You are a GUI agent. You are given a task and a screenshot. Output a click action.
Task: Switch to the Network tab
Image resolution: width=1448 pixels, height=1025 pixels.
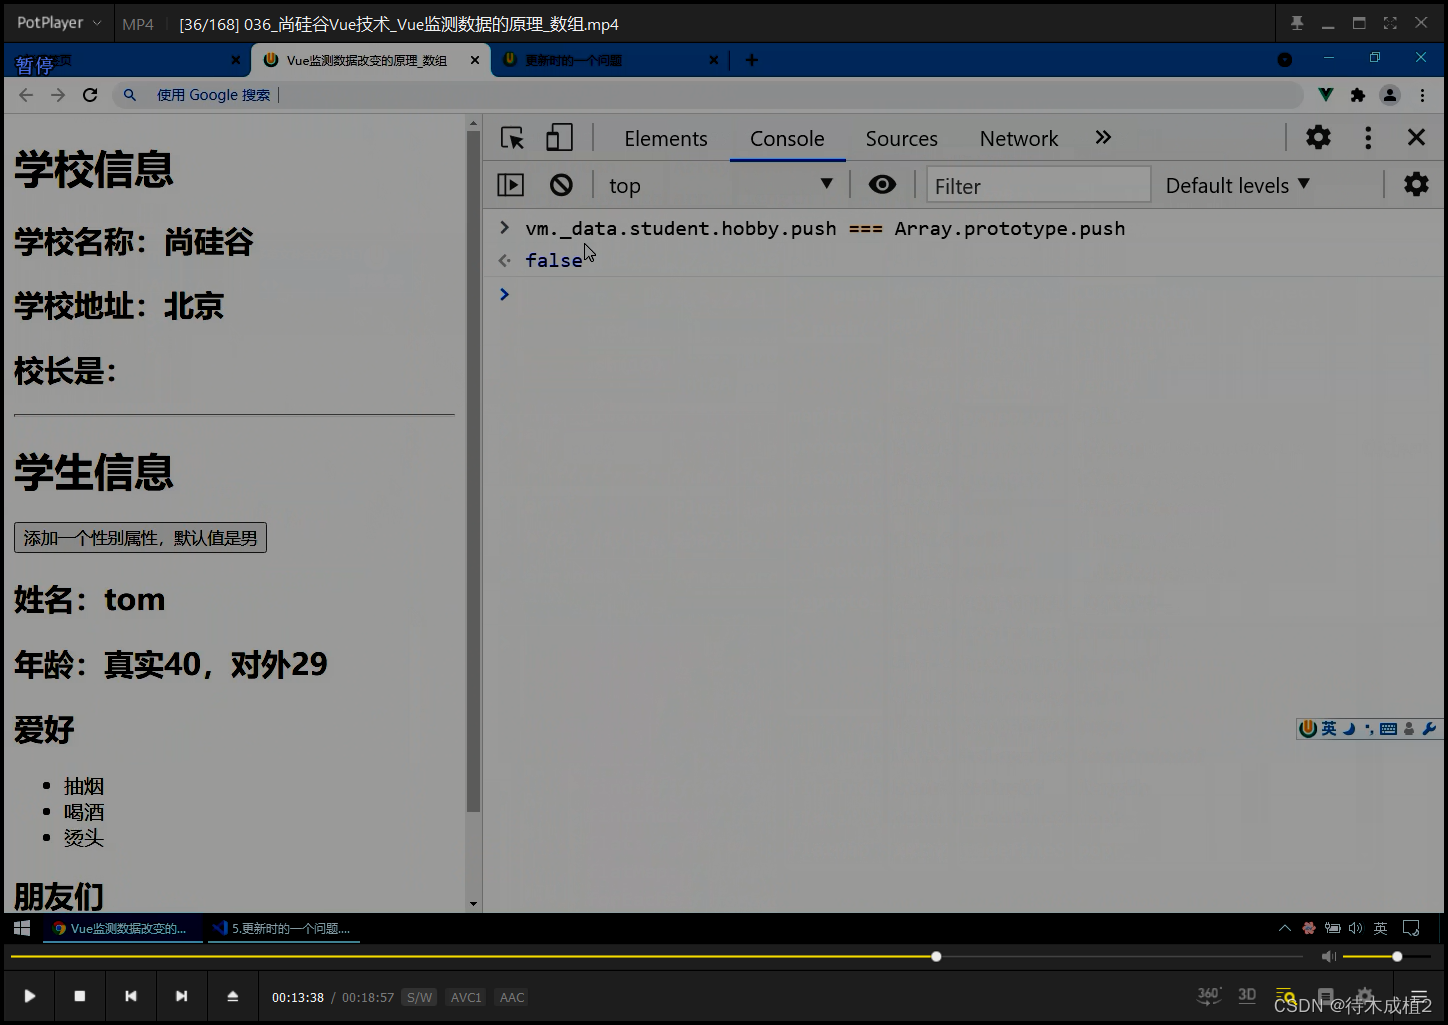1018,139
